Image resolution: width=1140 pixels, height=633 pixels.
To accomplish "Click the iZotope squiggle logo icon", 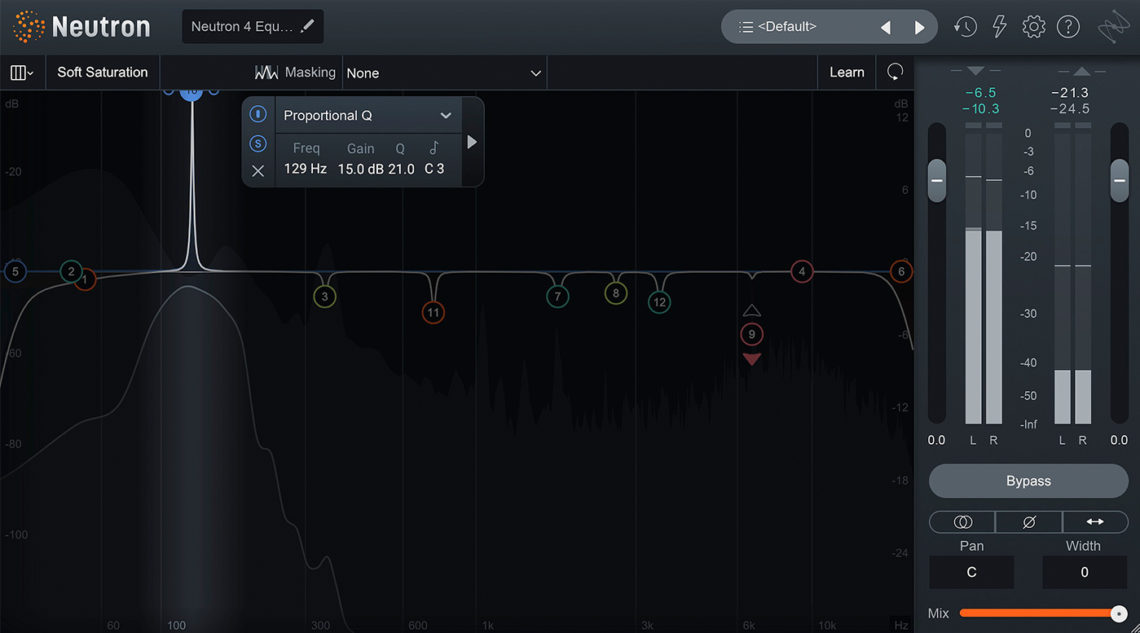I will [1113, 26].
